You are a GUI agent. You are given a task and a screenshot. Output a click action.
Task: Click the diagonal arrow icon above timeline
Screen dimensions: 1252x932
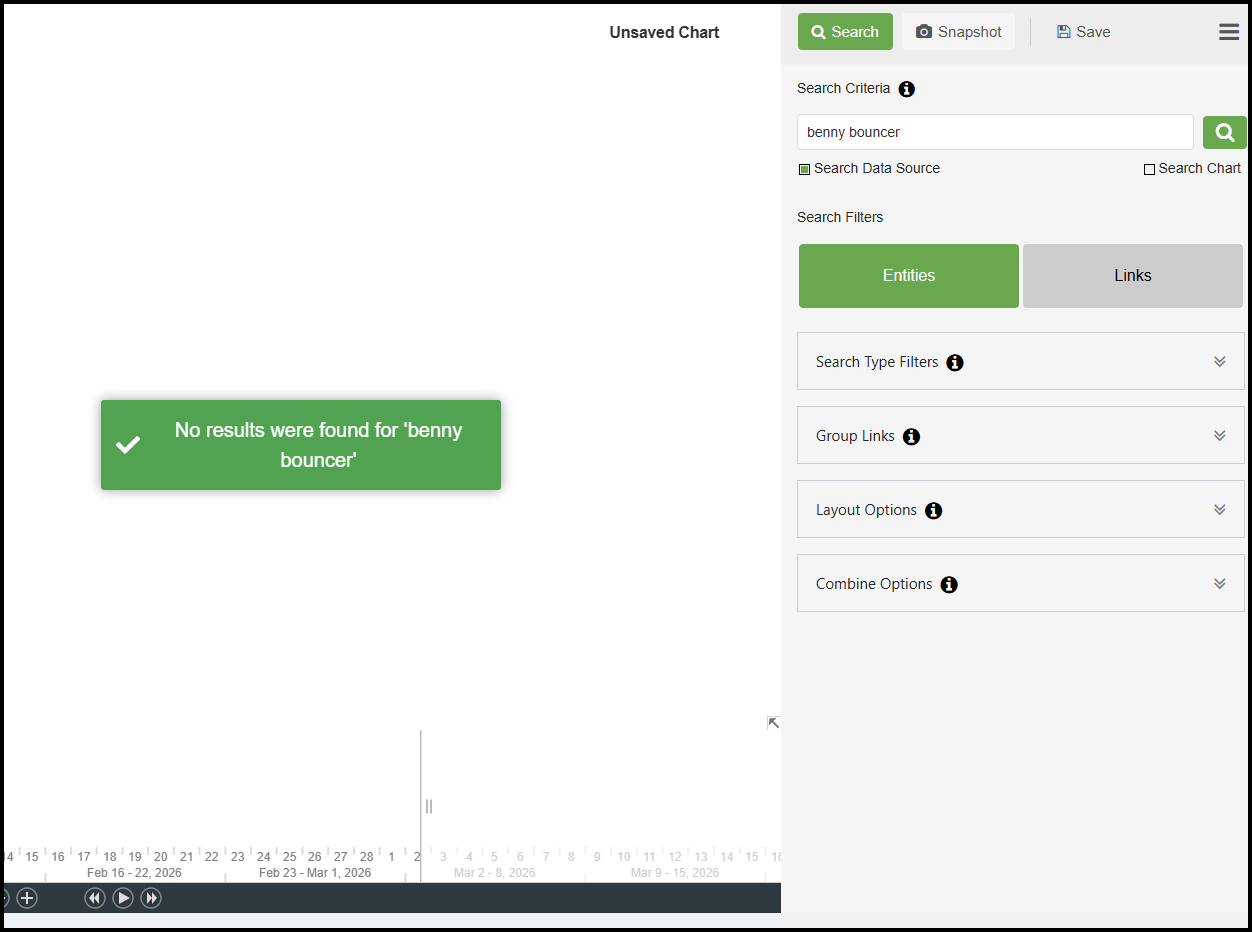point(773,723)
